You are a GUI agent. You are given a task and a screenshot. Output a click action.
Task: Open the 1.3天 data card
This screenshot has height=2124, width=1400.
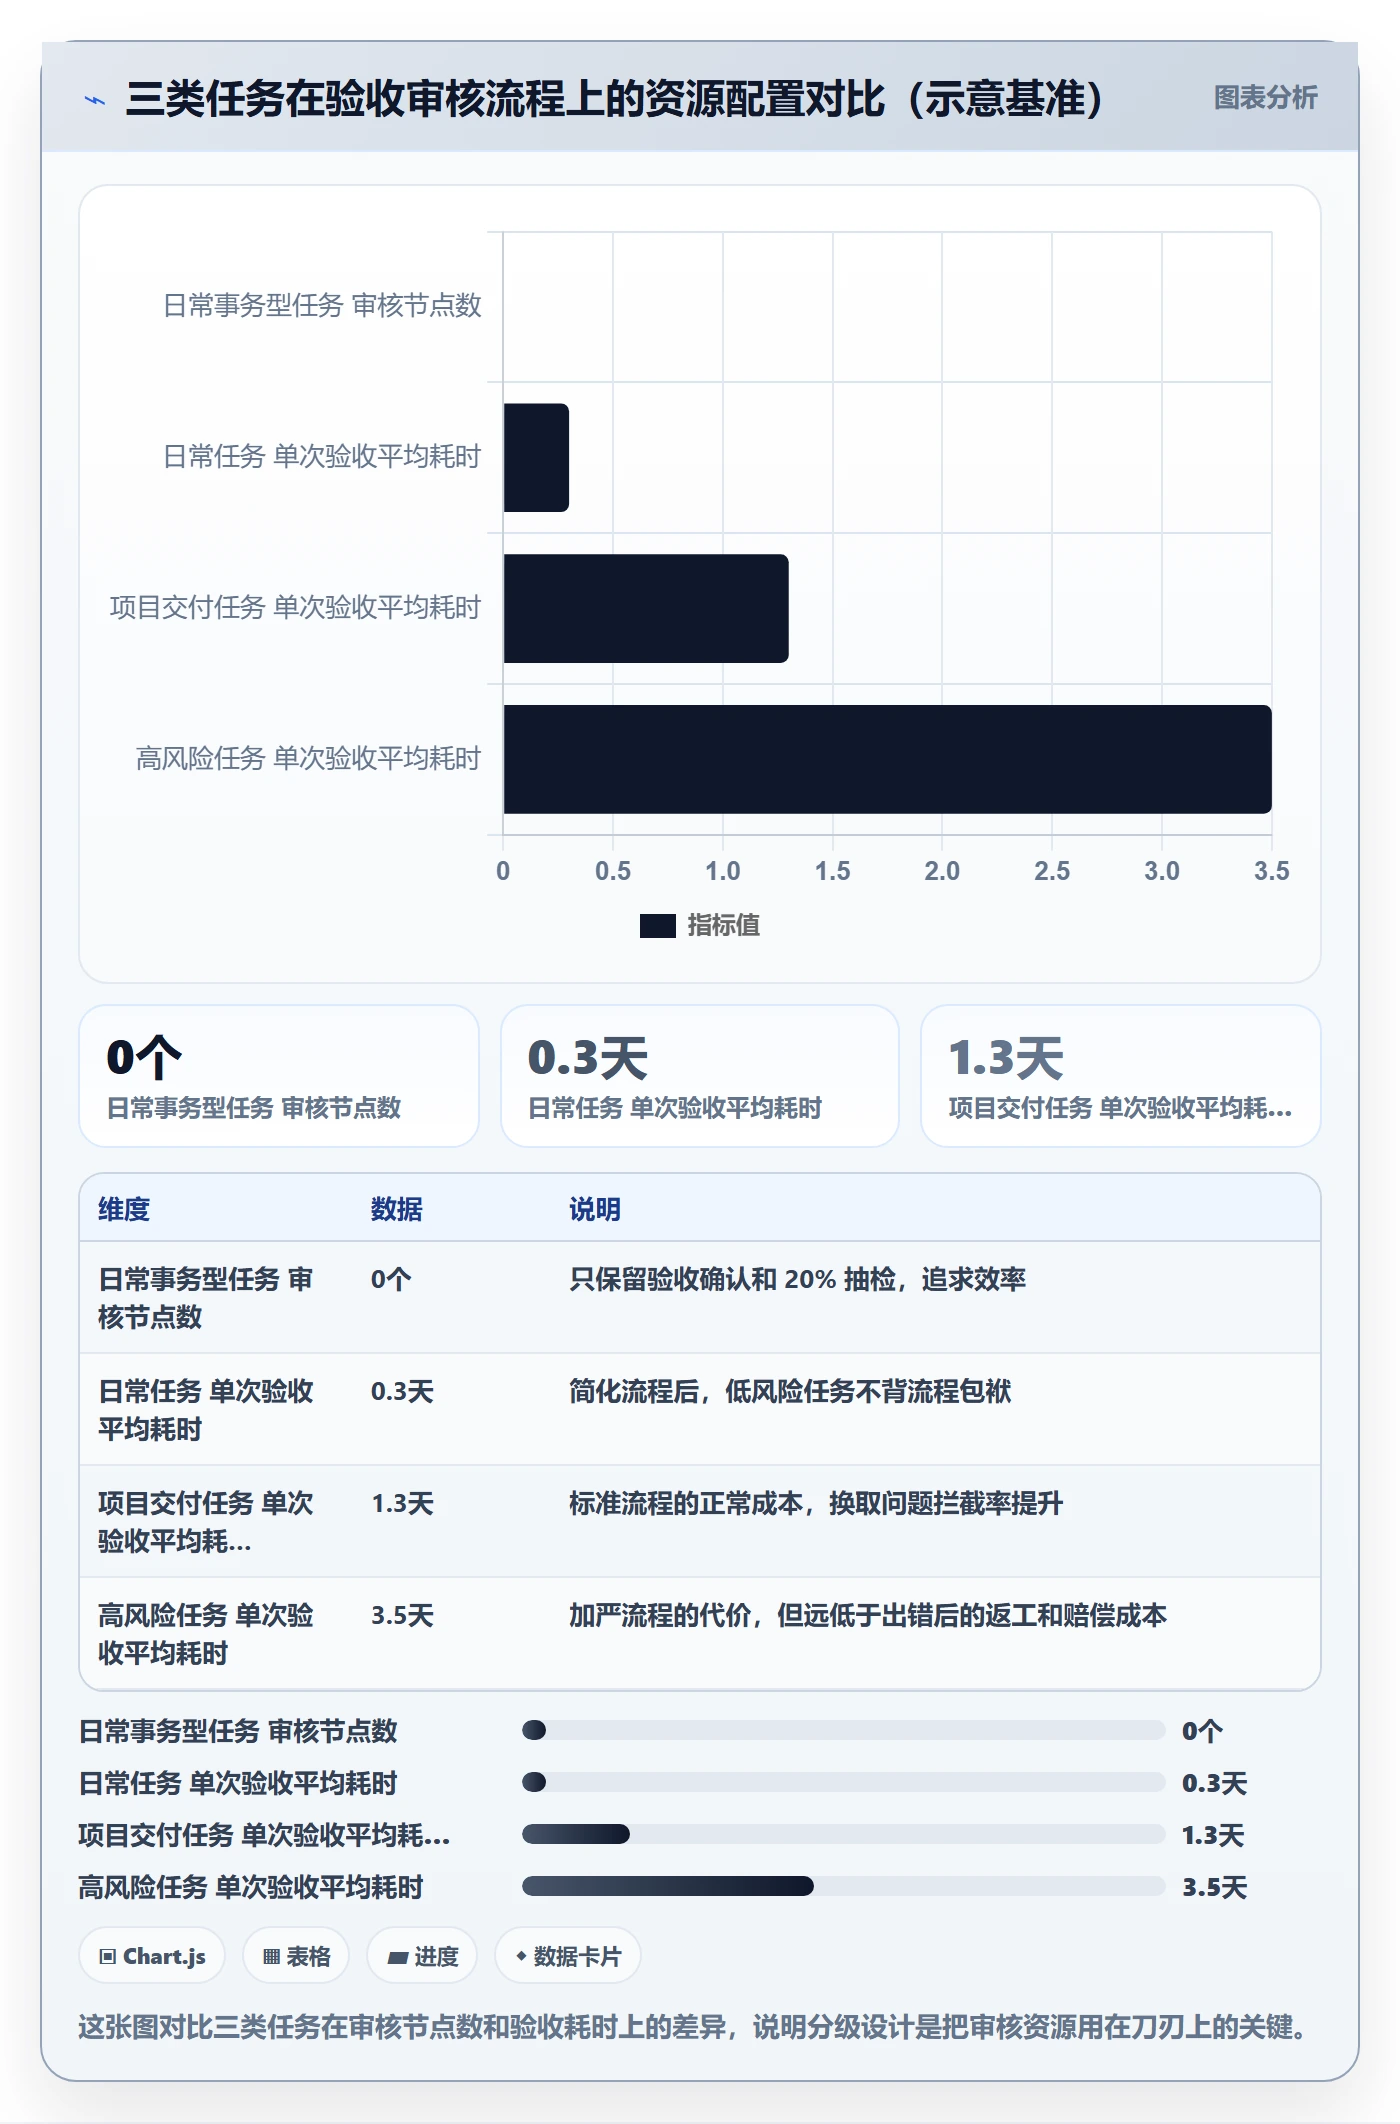pyautogui.click(x=1120, y=1076)
